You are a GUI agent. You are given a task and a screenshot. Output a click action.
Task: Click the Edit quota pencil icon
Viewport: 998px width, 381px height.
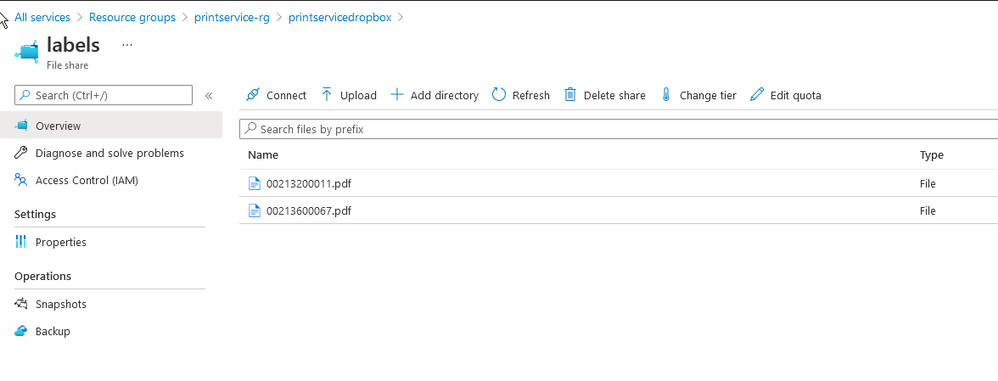[x=757, y=95]
